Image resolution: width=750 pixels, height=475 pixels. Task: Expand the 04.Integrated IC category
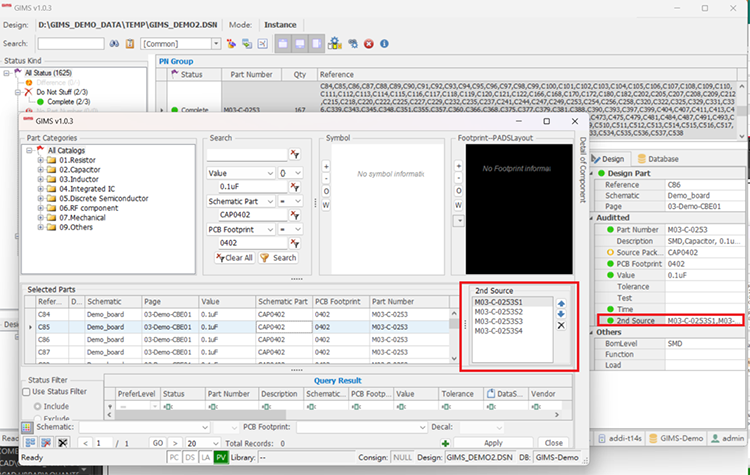click(41, 188)
